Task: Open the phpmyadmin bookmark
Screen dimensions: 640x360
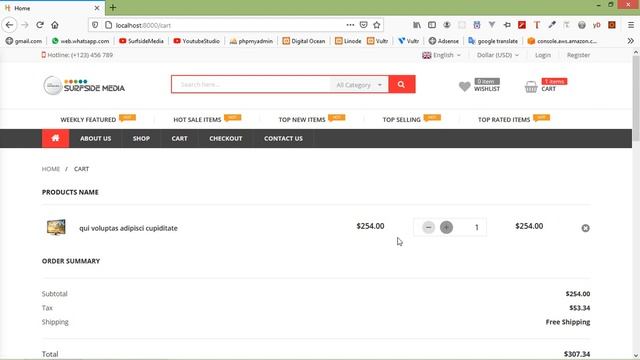Action: [x=251, y=41]
